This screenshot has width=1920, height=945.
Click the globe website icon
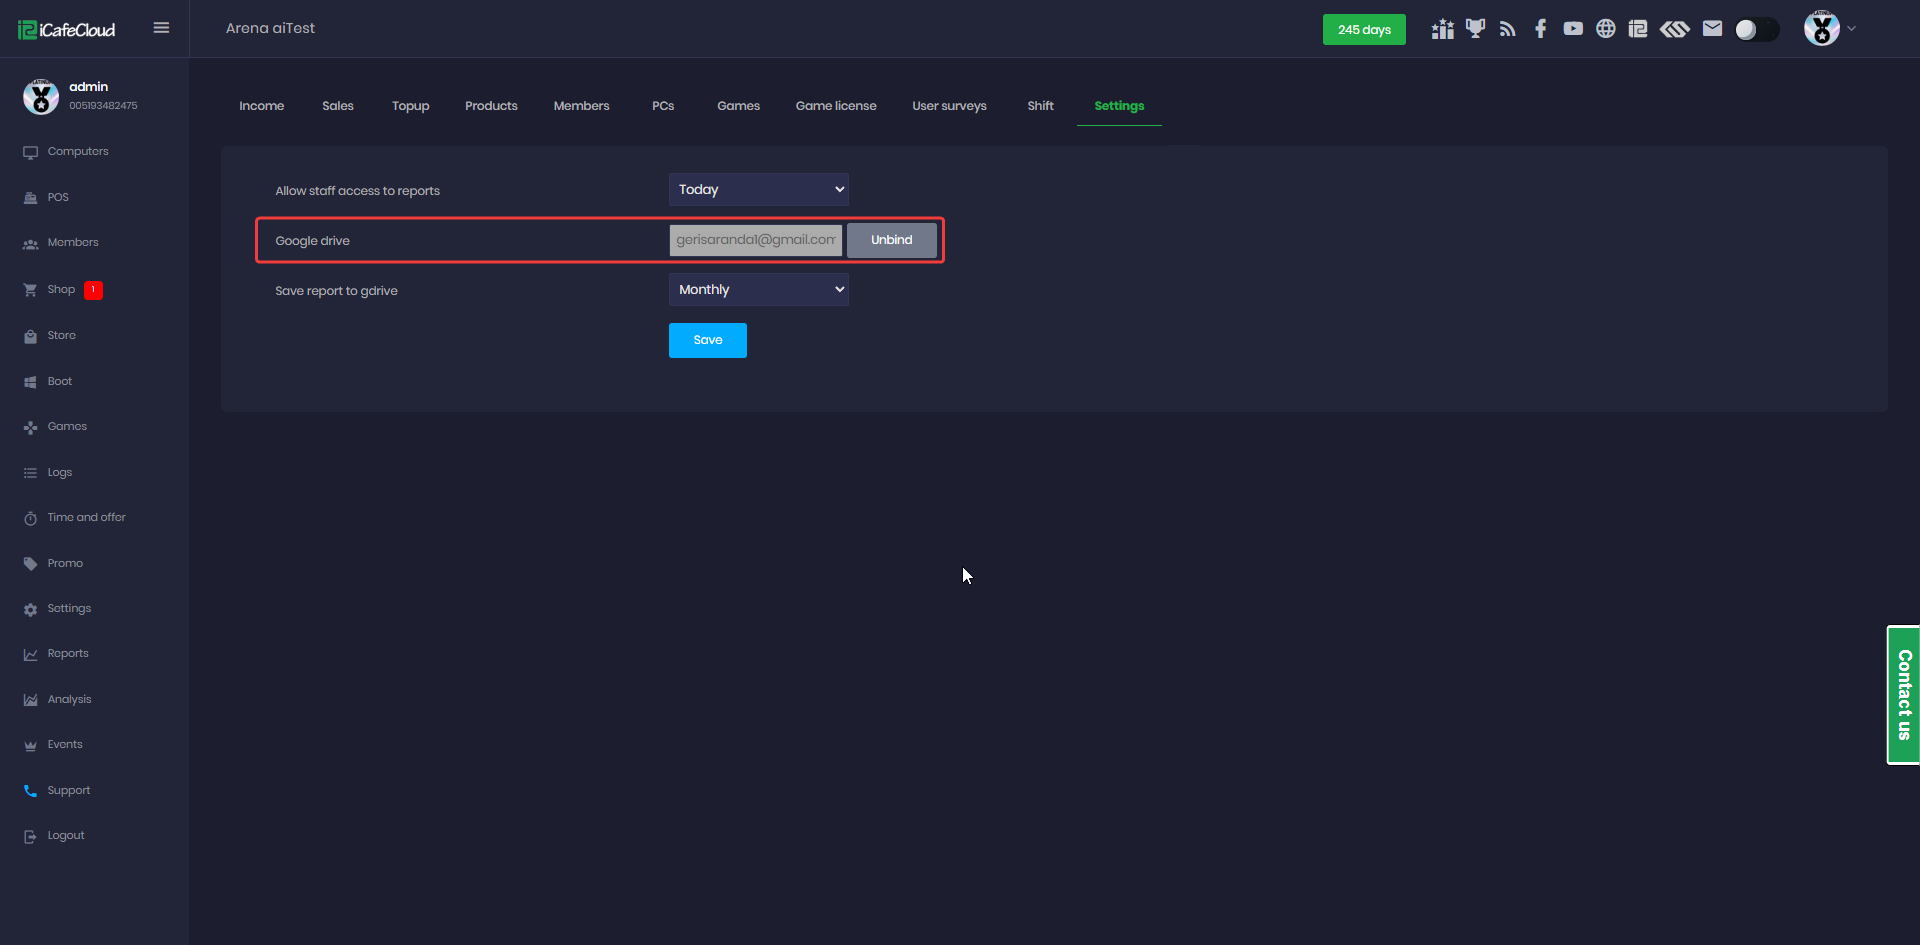tap(1605, 29)
